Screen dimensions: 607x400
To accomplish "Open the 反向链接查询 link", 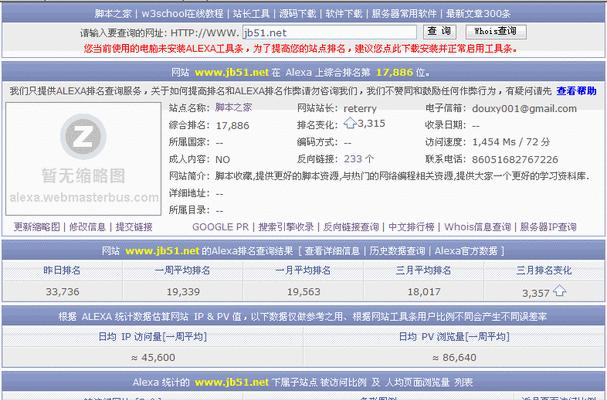I will point(351,227).
